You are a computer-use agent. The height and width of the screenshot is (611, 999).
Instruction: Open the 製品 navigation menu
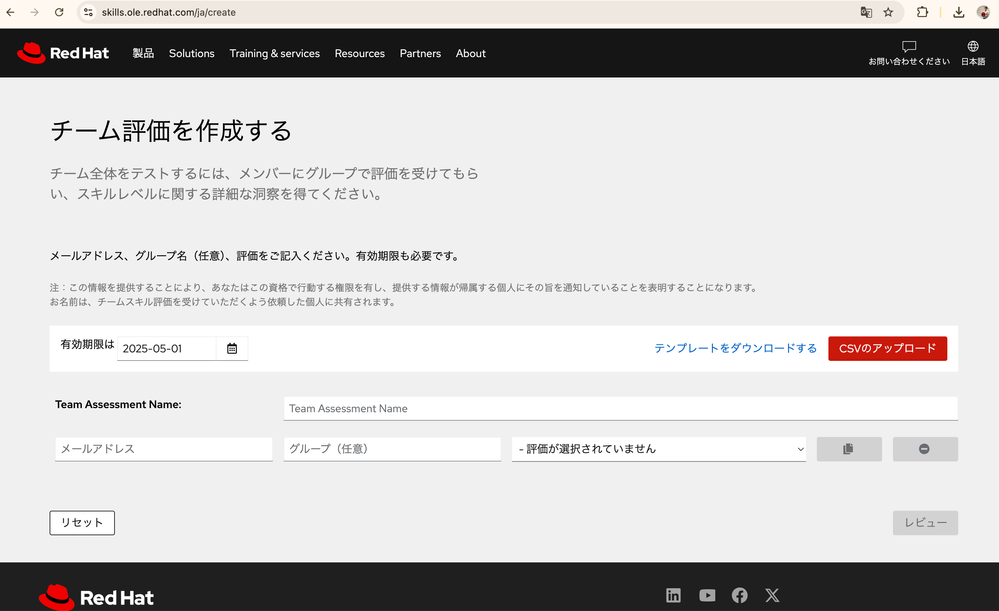[143, 53]
